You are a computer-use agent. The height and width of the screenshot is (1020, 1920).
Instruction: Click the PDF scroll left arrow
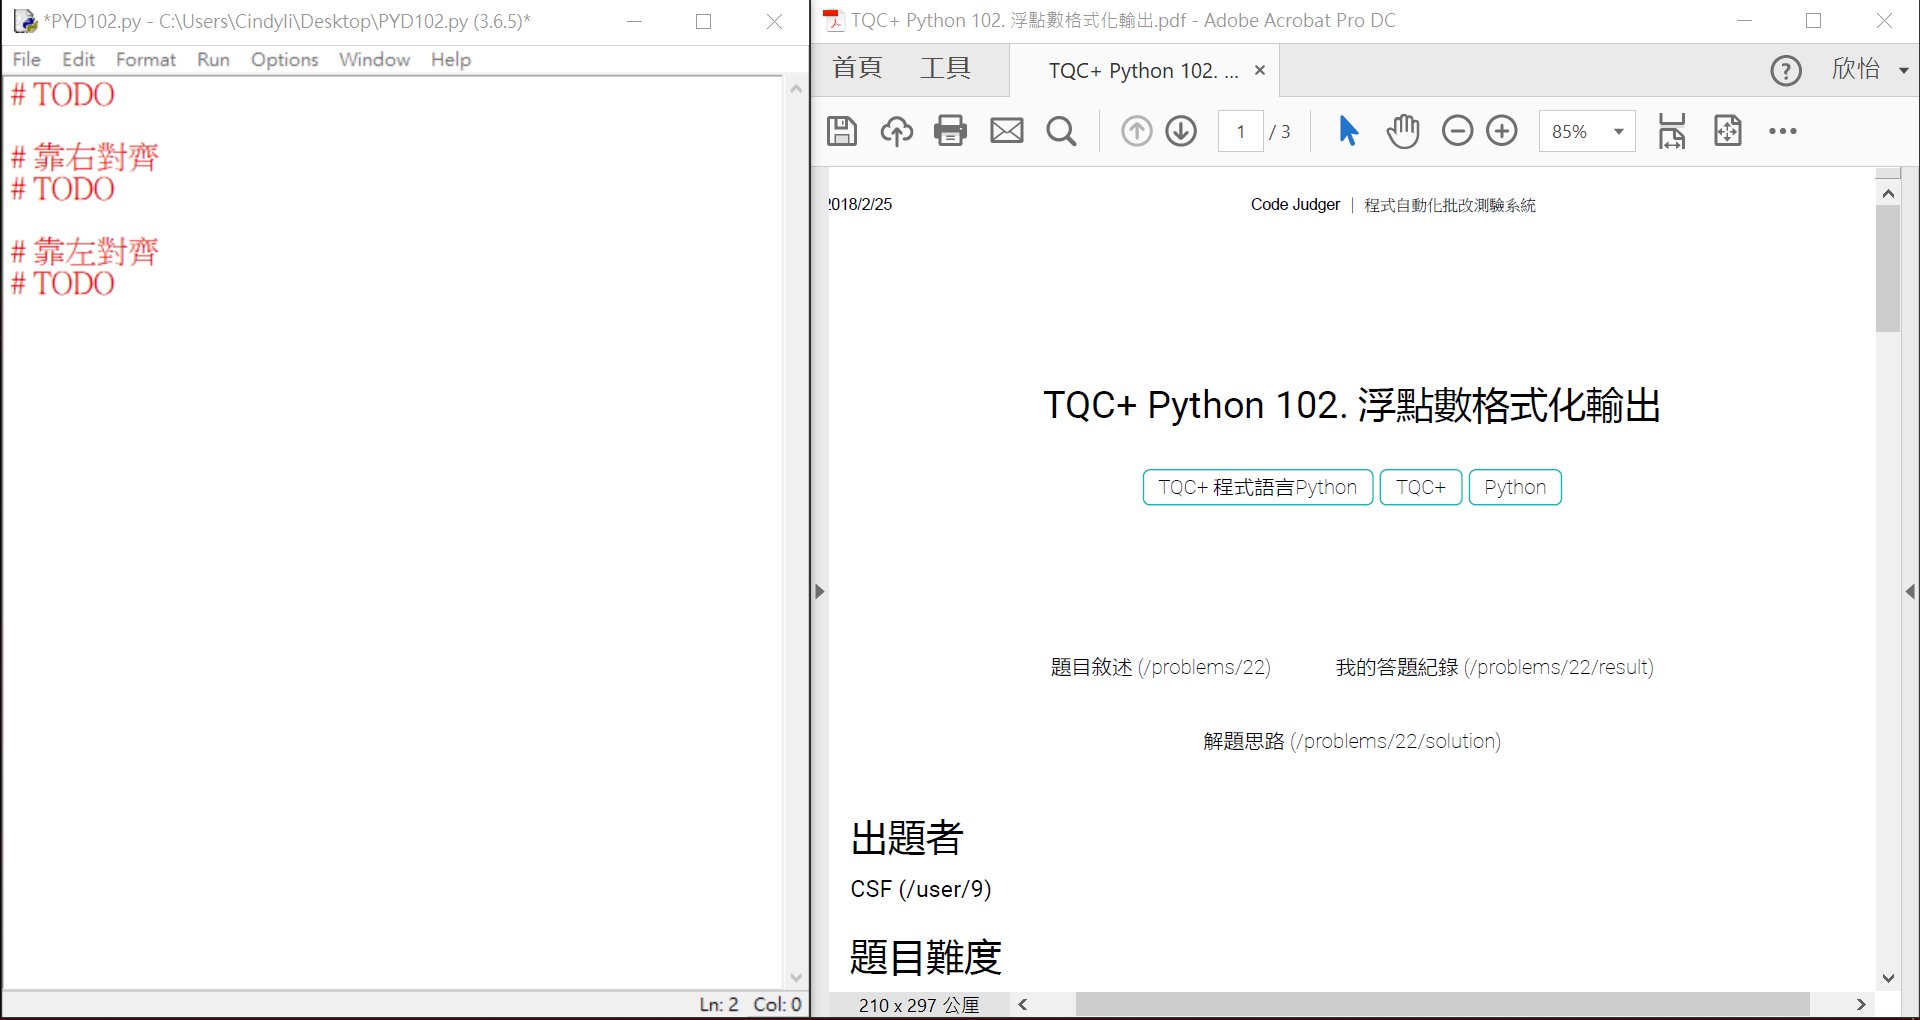[x=1023, y=1004]
